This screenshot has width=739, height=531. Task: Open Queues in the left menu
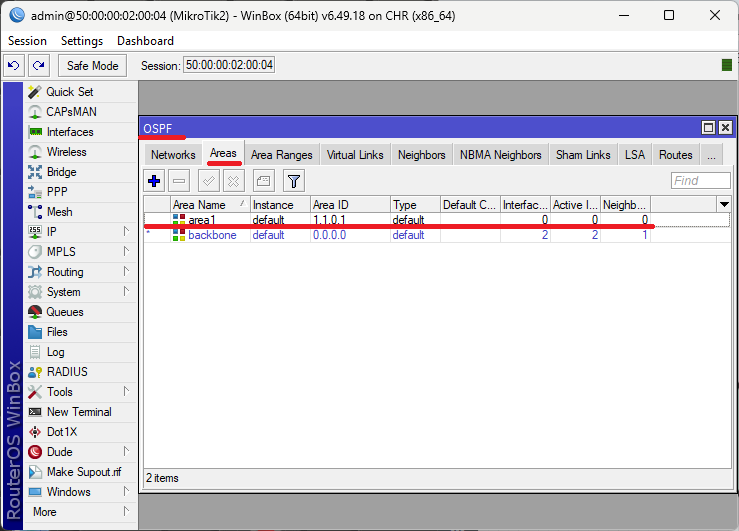66,312
